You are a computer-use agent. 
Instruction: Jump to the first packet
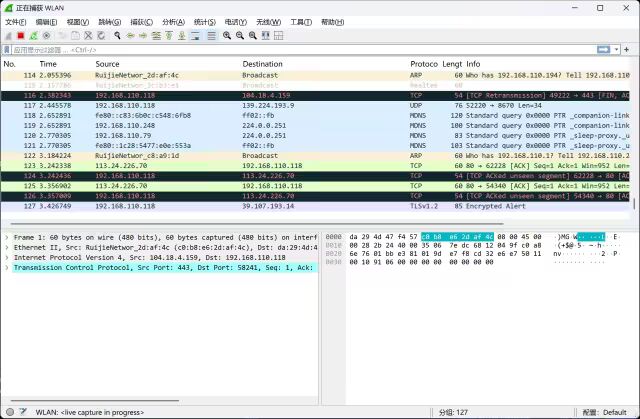click(x=169, y=36)
